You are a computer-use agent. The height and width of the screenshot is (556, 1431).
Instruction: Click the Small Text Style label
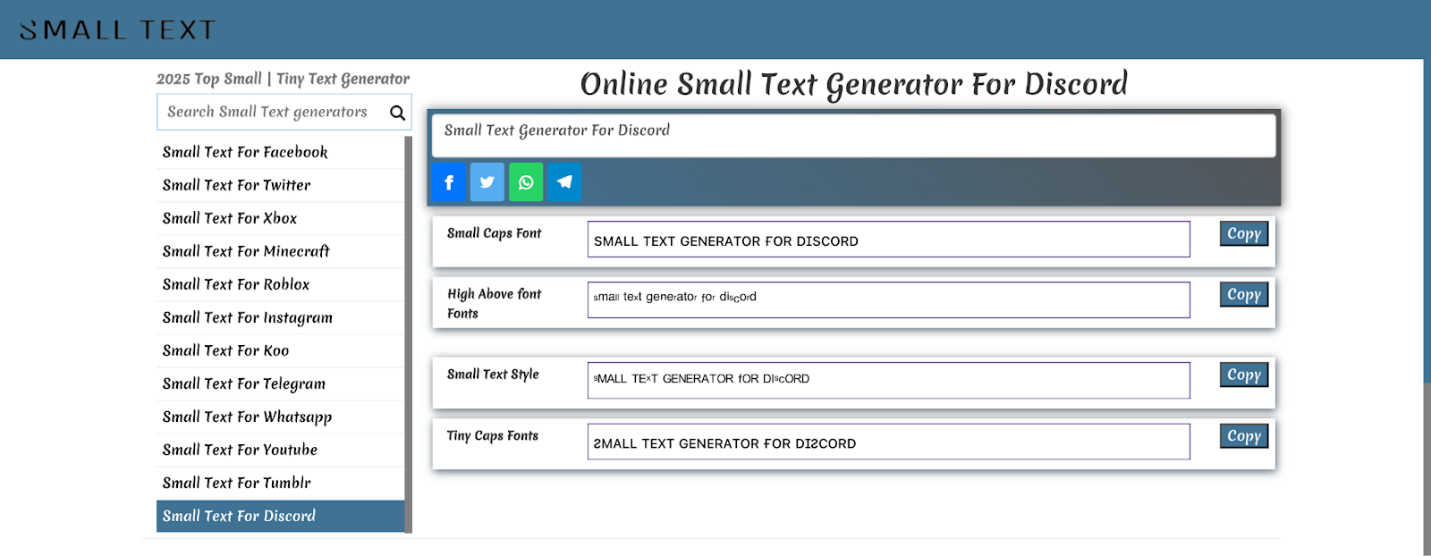[493, 374]
